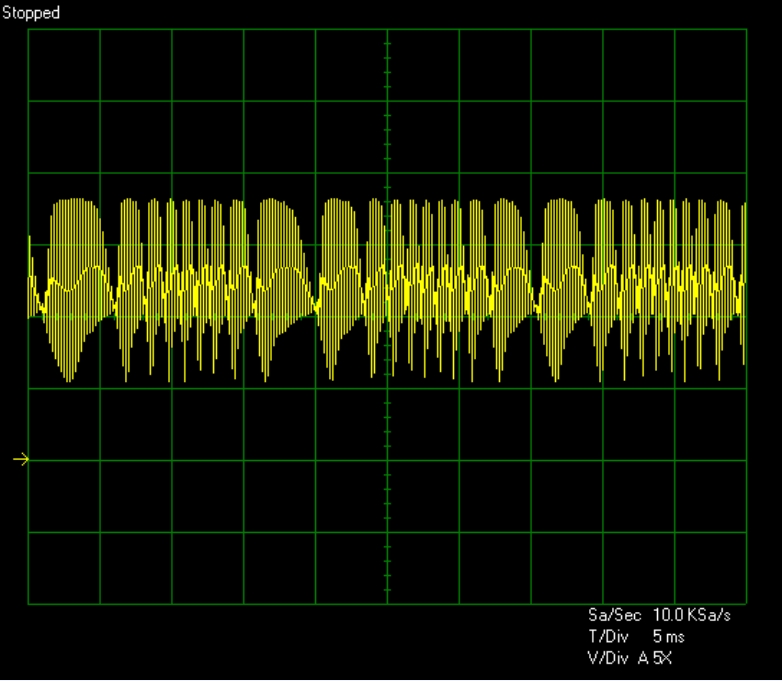
Task: Click the 'Sa/Sec' sample rate label
Action: (x=614, y=615)
